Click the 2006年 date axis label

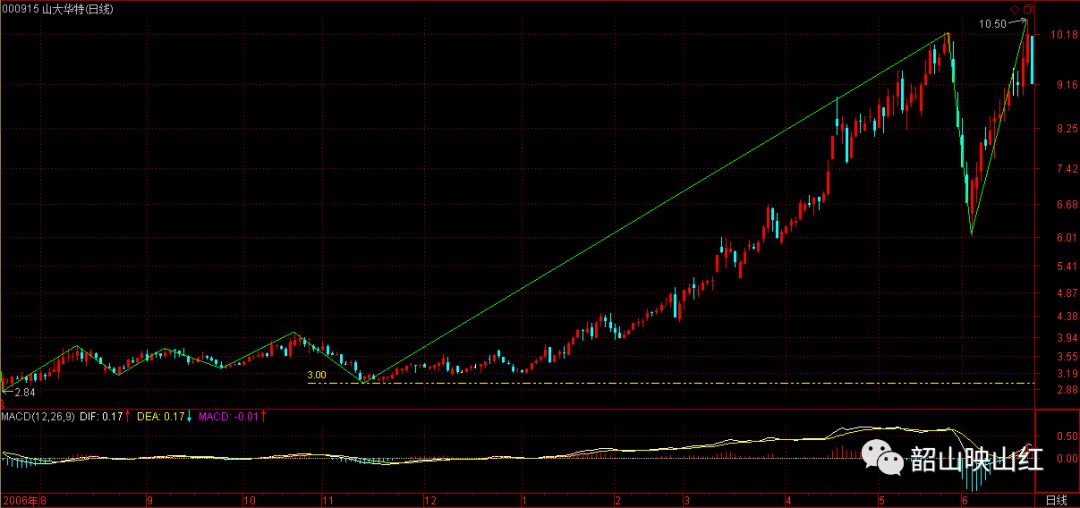pyautogui.click(x=20, y=500)
